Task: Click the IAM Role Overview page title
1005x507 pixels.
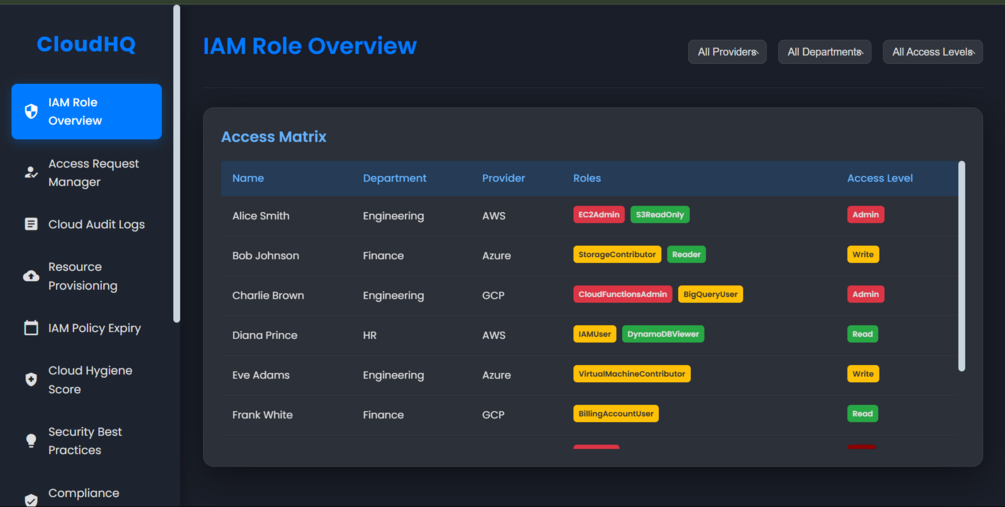Action: pos(310,46)
